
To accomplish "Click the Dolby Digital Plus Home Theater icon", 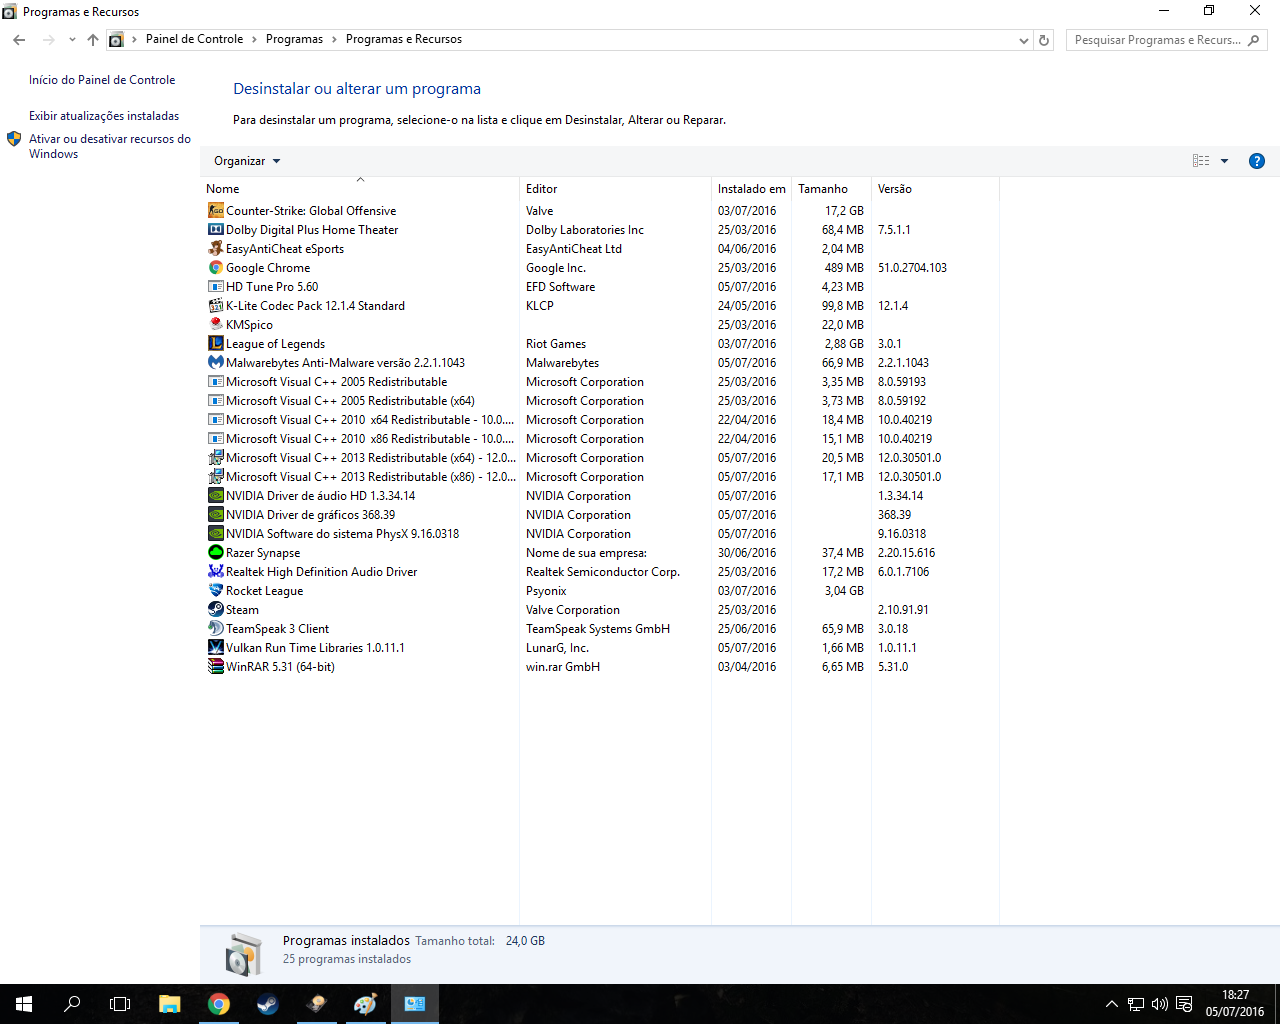I will point(215,230).
